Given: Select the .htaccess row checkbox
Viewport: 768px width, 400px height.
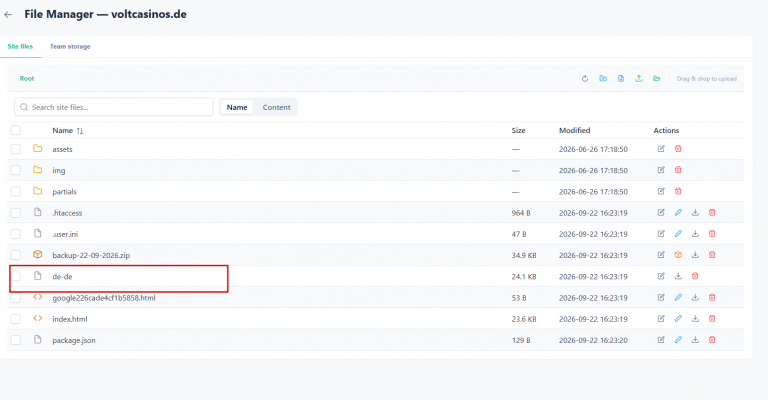Looking at the screenshot, I should click(x=16, y=212).
